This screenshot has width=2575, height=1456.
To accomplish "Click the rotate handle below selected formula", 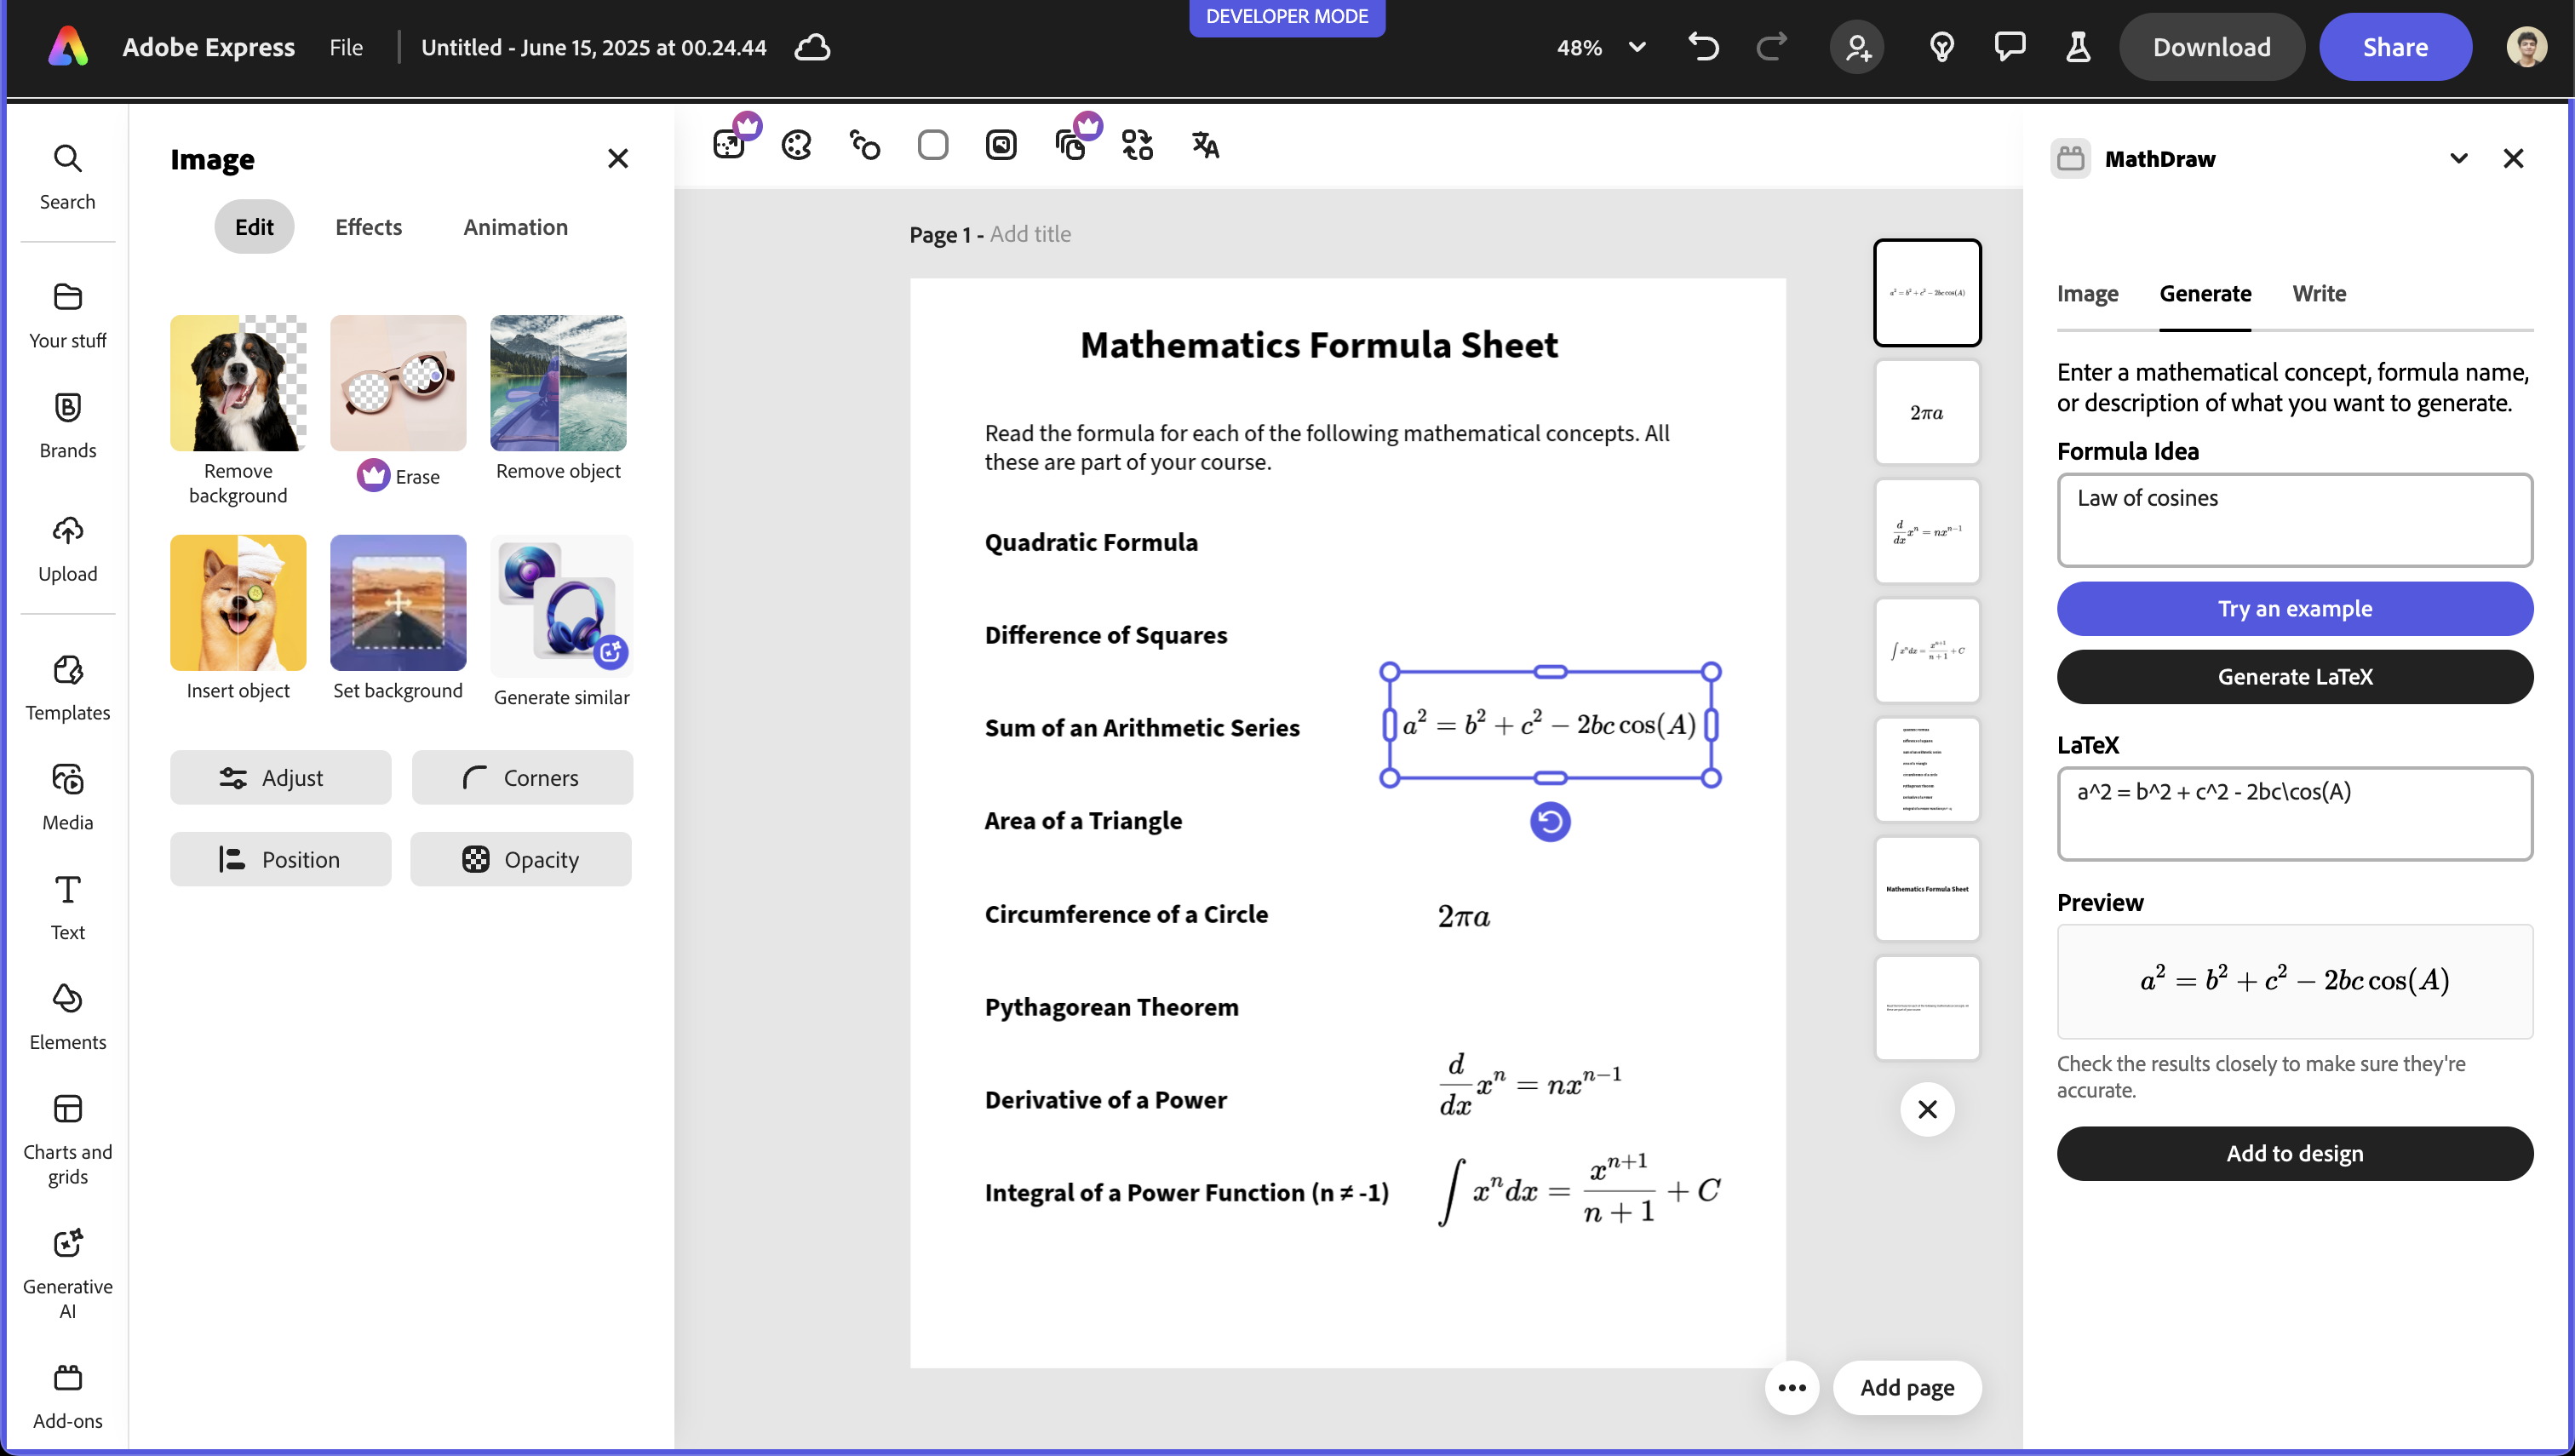I will (x=1549, y=822).
